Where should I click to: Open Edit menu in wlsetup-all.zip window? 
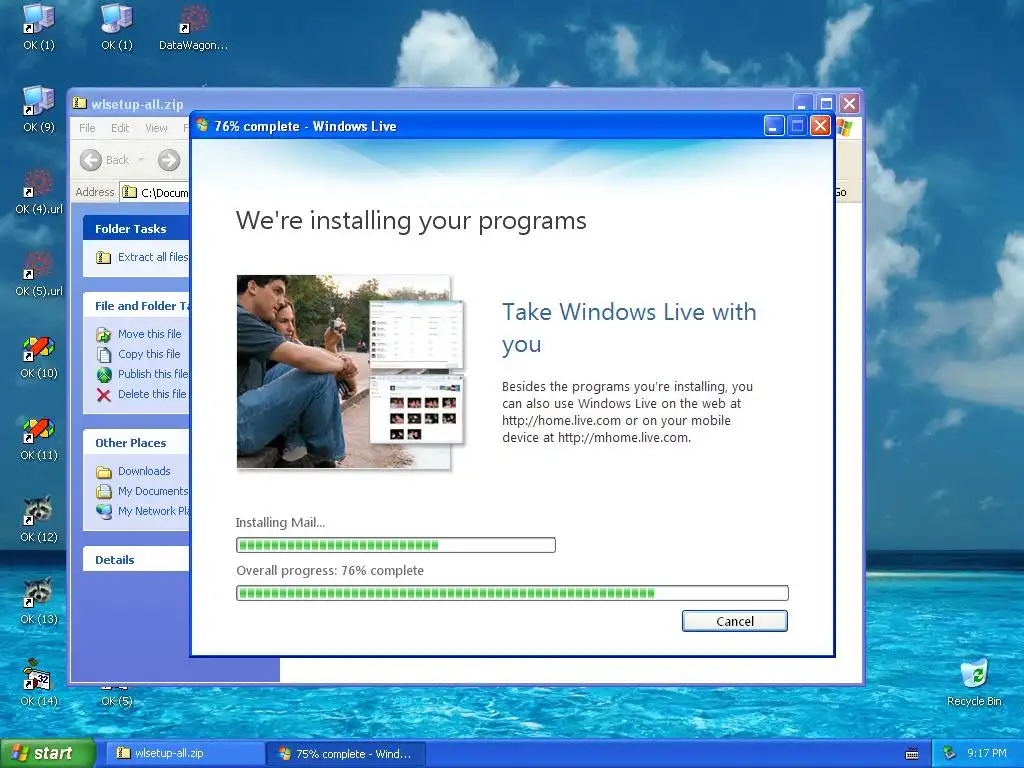120,128
